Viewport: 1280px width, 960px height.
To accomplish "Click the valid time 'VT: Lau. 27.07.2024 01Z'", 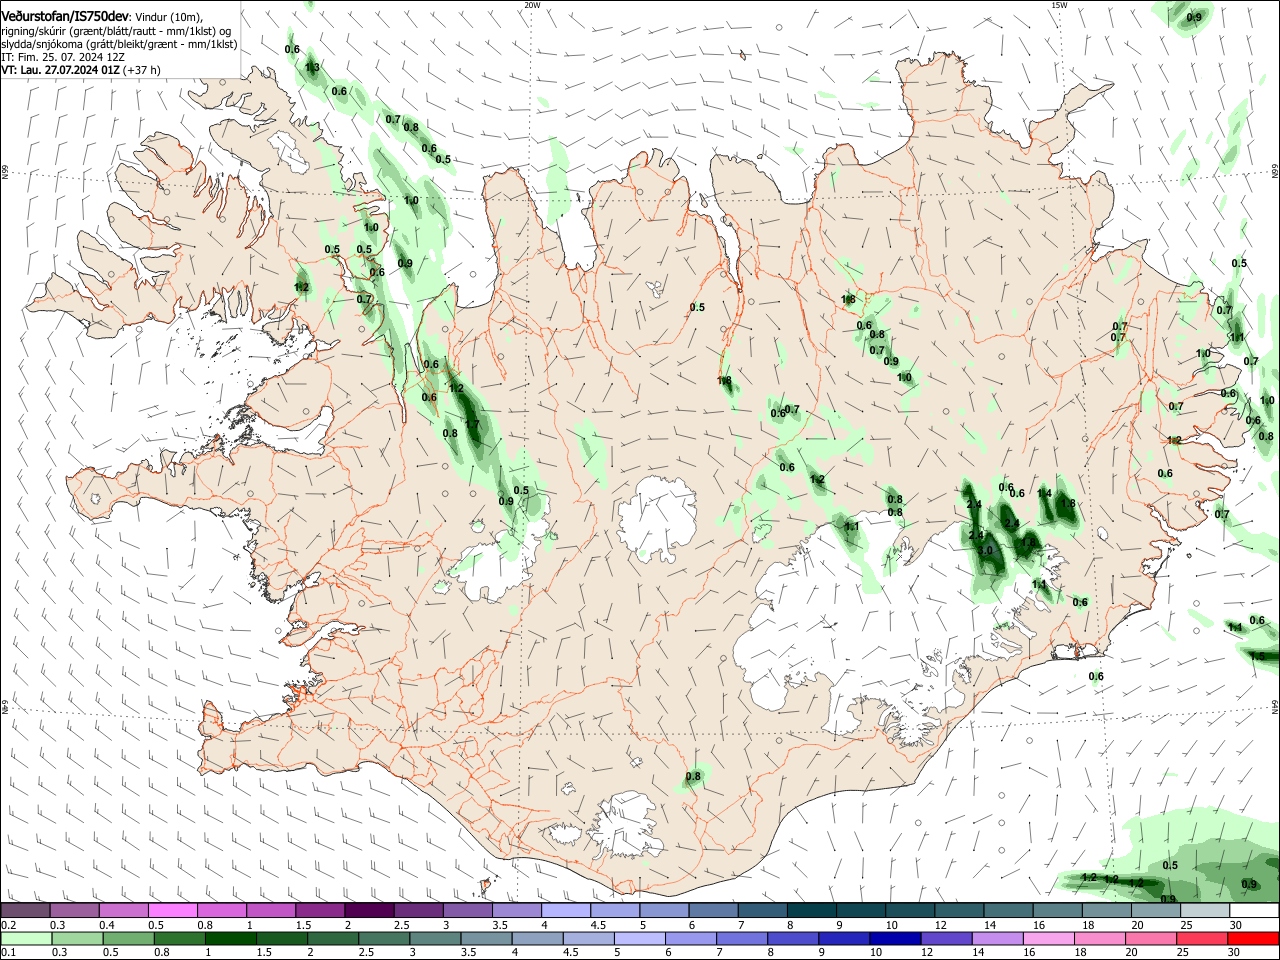I will [60, 70].
